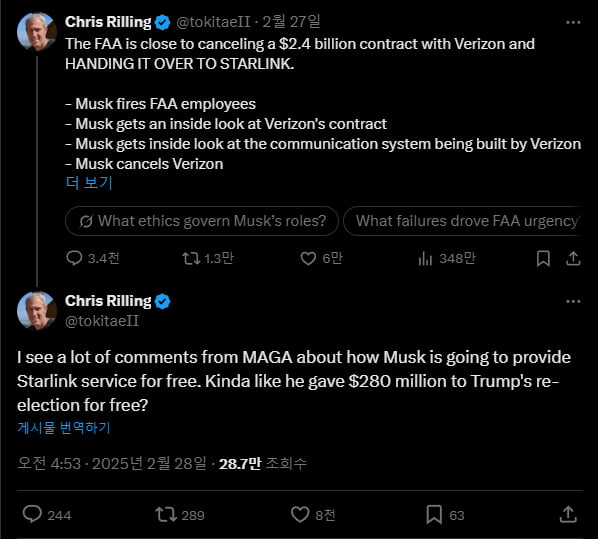View analytics icon showing 348만 views
598x539 pixels.
tap(447, 258)
